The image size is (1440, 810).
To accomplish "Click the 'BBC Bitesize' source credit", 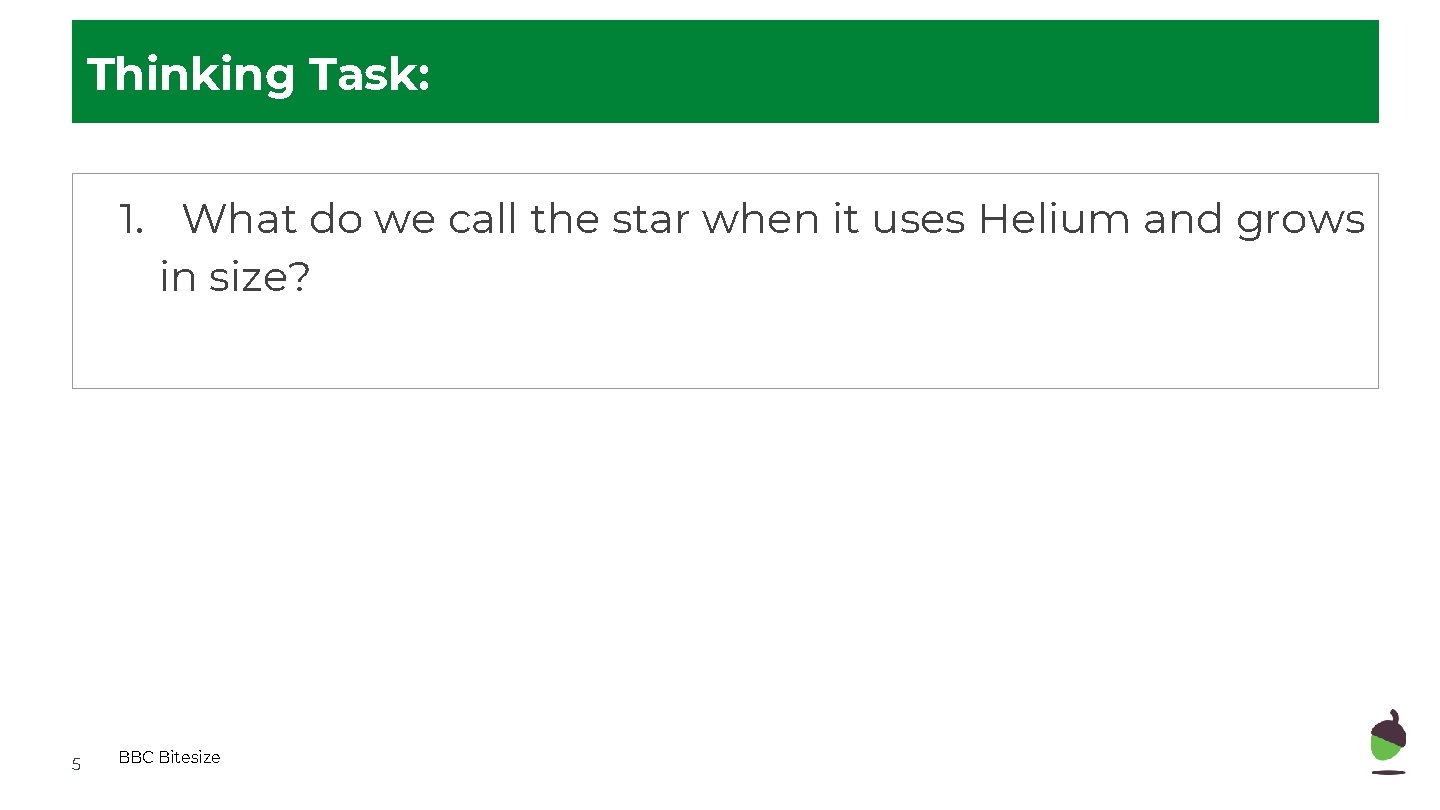I will (169, 758).
